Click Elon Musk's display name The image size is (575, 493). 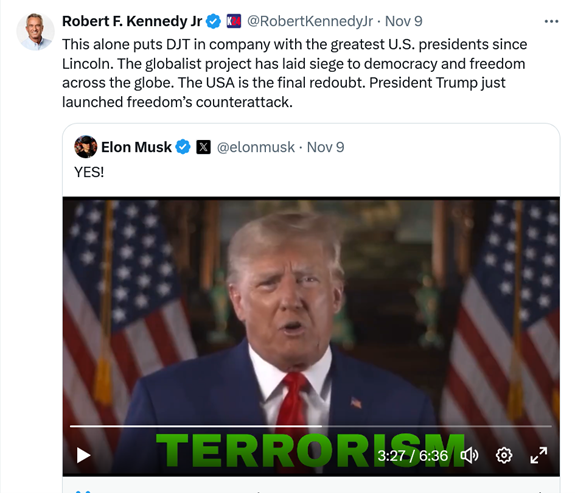pyautogui.click(x=136, y=147)
